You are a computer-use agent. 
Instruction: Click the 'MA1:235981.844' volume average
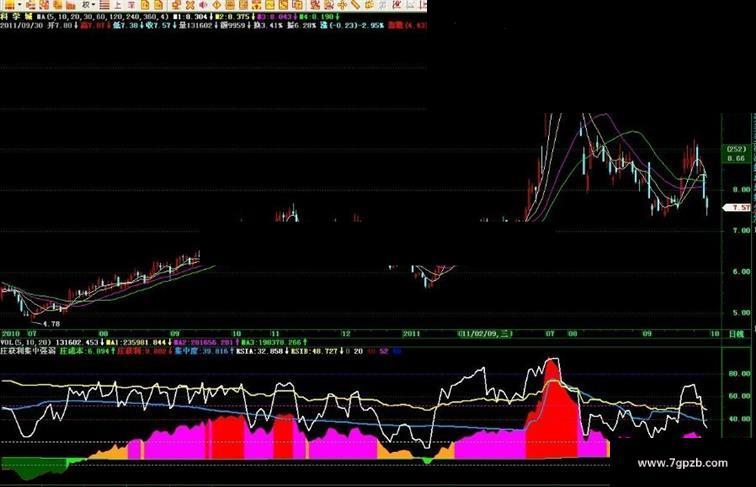135,342
